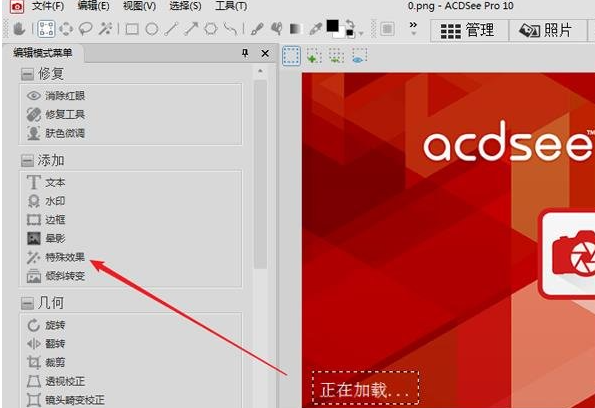Select the Magic Wand tool
The image size is (595, 408).
point(105,29)
